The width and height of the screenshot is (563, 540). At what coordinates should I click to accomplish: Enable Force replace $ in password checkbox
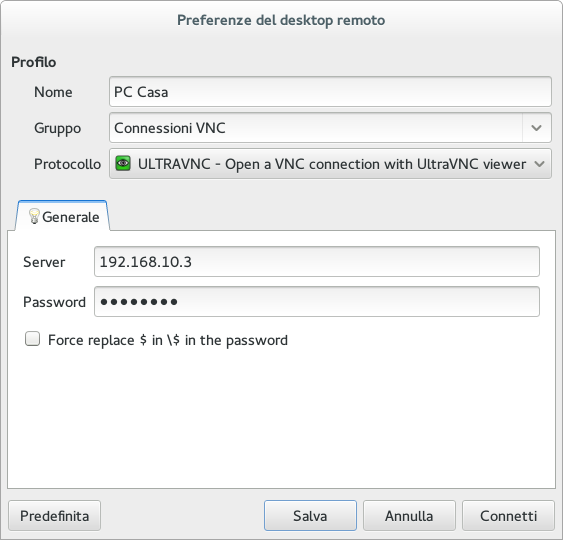[32, 339]
